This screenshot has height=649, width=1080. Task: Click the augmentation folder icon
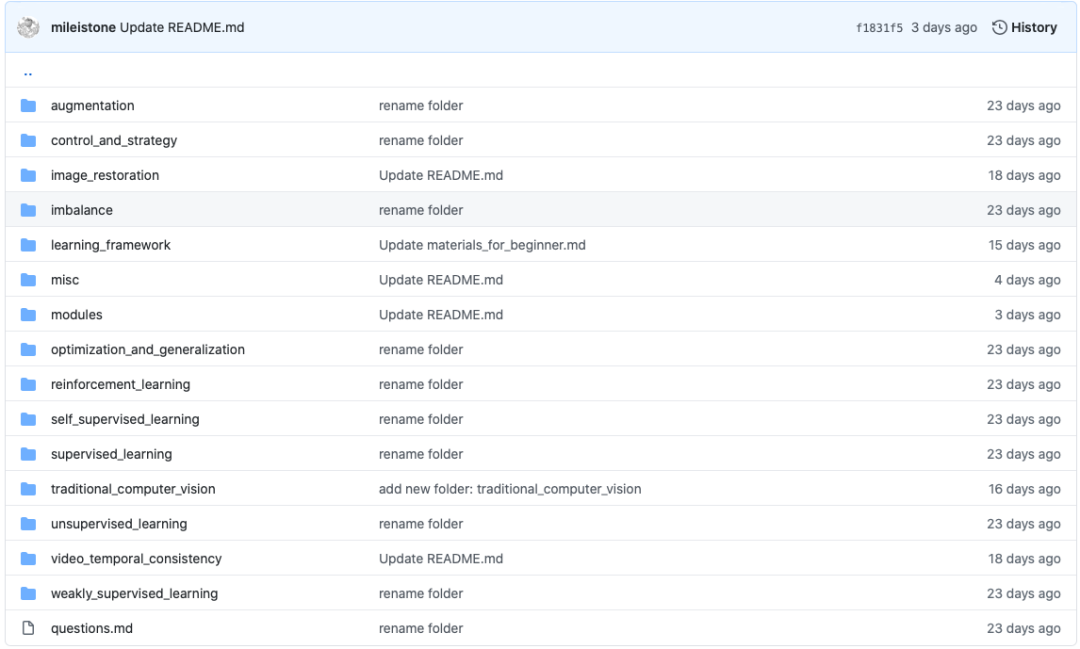coord(28,105)
